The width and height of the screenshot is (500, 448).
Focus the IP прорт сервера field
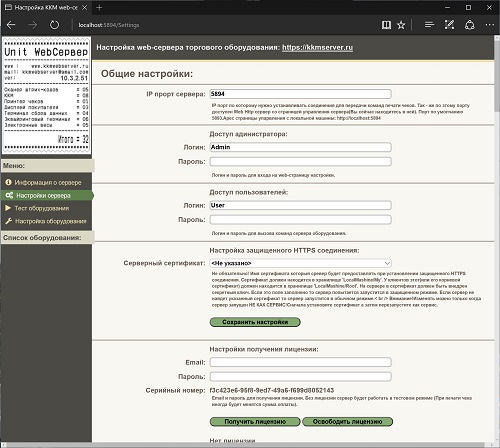(x=300, y=94)
